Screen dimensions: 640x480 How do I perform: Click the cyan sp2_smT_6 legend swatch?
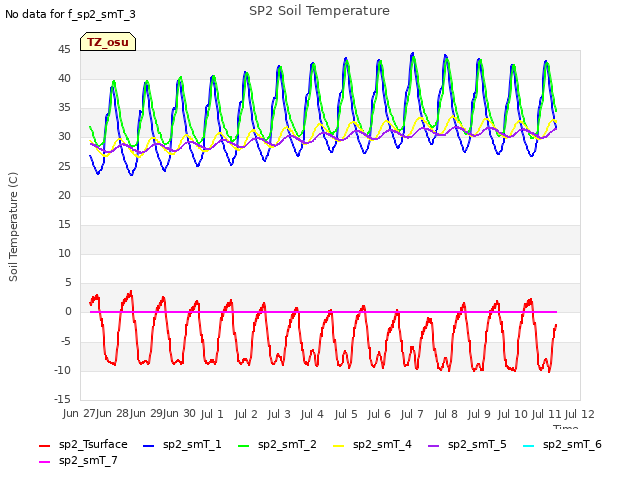[529, 446]
